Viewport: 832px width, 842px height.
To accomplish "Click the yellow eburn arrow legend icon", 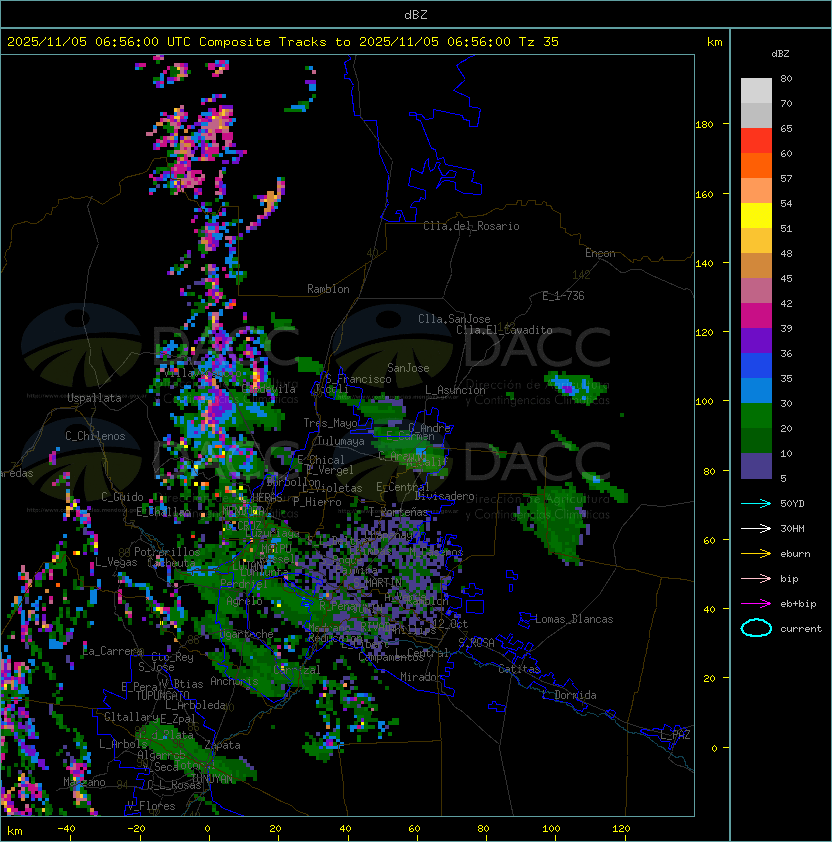I will coord(756,554).
